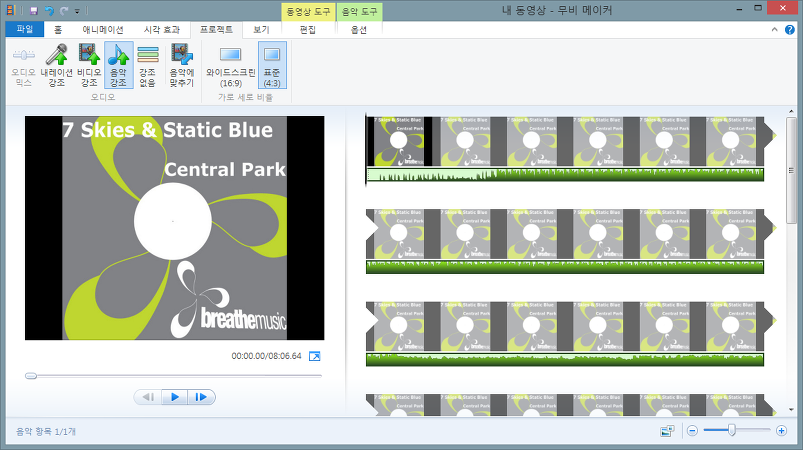Save the project from quick access toolbar
Image resolution: width=803 pixels, height=450 pixels.
click(34, 10)
